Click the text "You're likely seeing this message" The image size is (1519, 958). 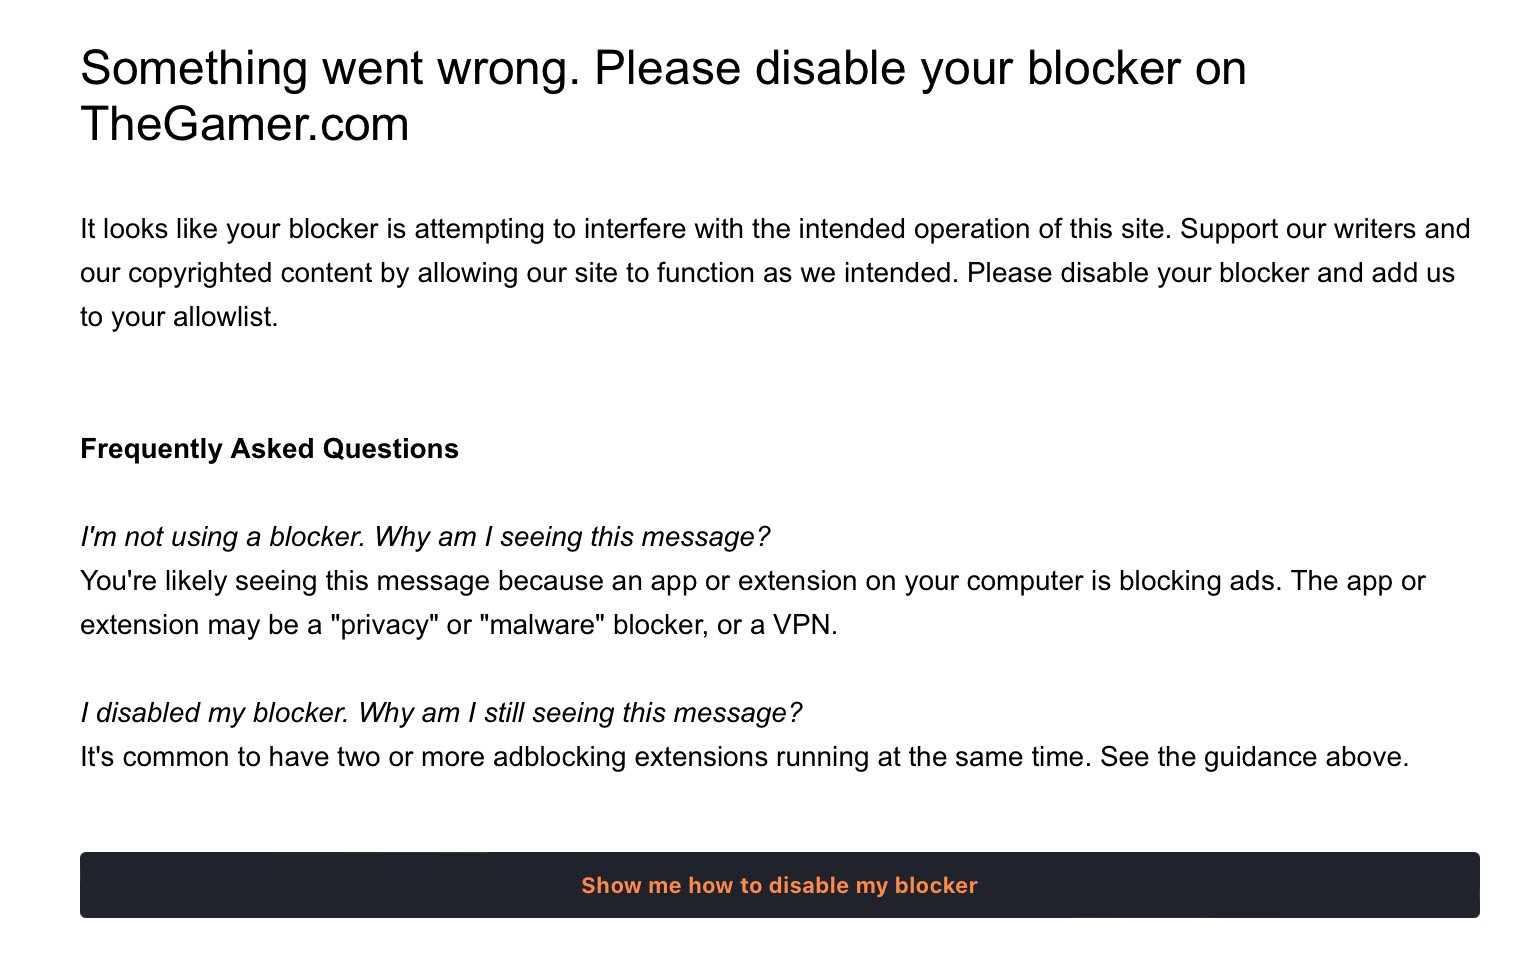point(285,581)
